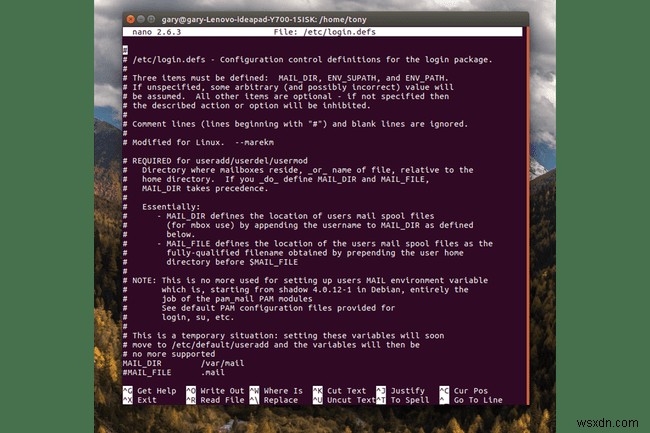This screenshot has width=650, height=433.
Task: Click the 'Essentially:' comment line
Action: (x=161, y=207)
